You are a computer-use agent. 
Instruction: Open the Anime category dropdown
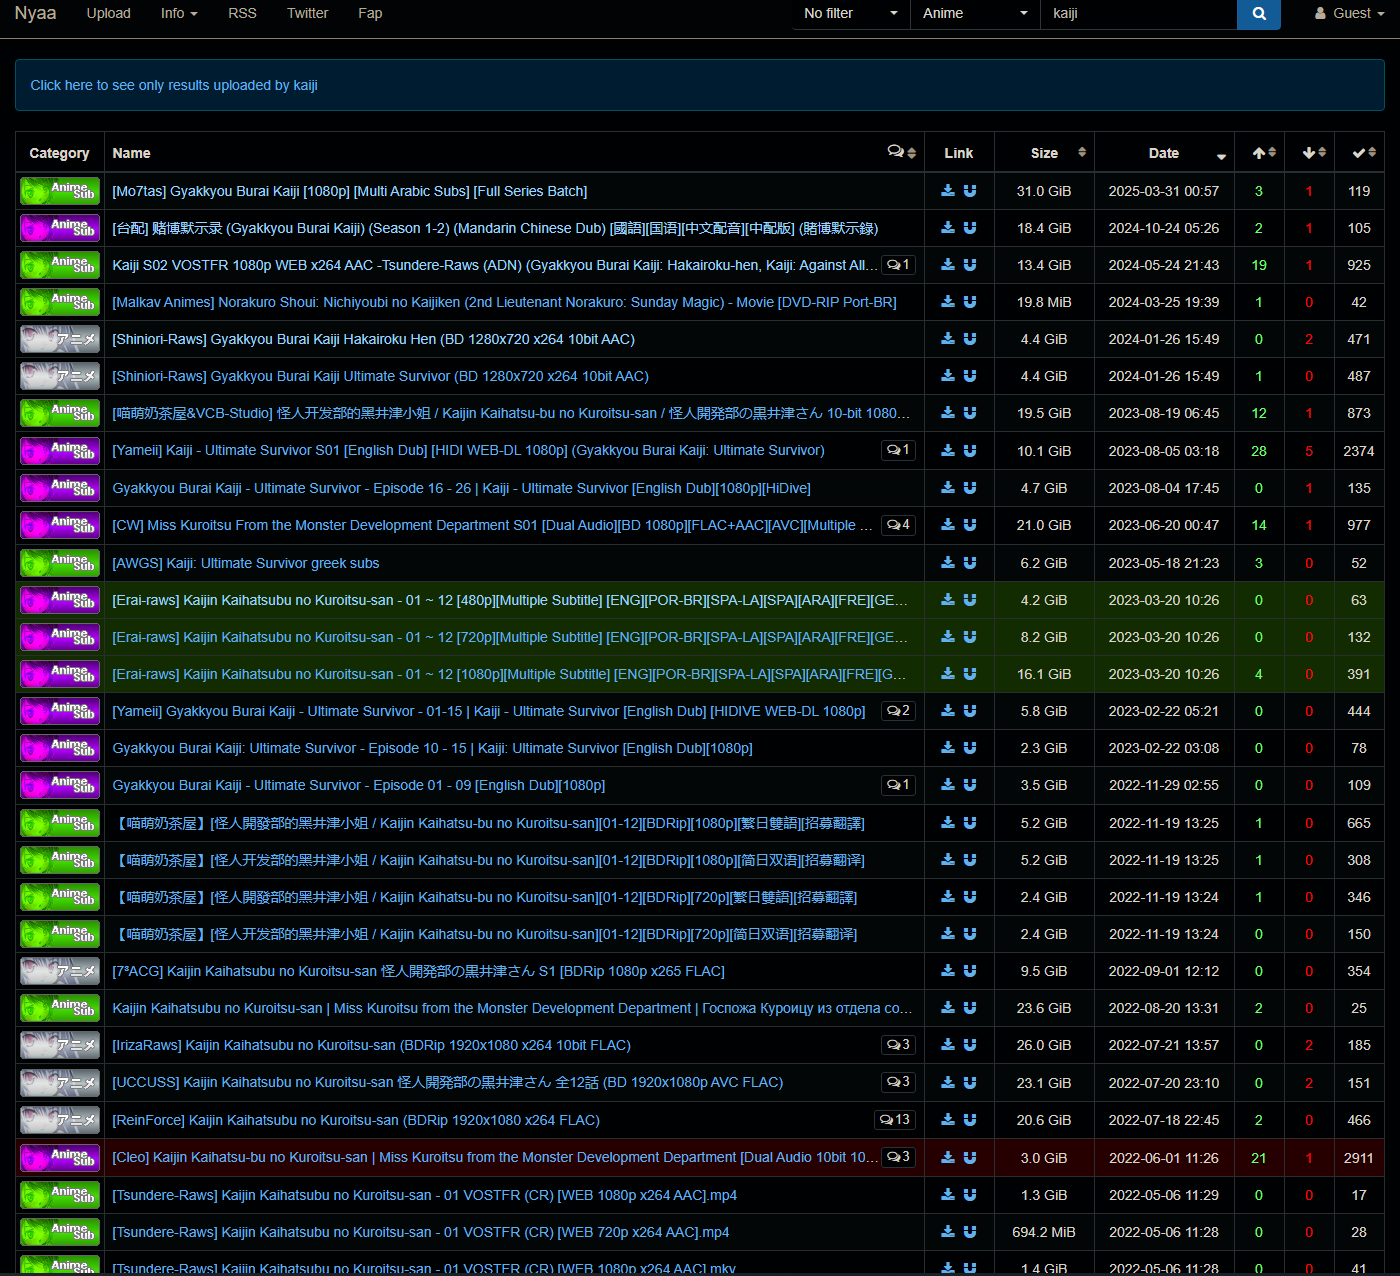[x=975, y=14]
